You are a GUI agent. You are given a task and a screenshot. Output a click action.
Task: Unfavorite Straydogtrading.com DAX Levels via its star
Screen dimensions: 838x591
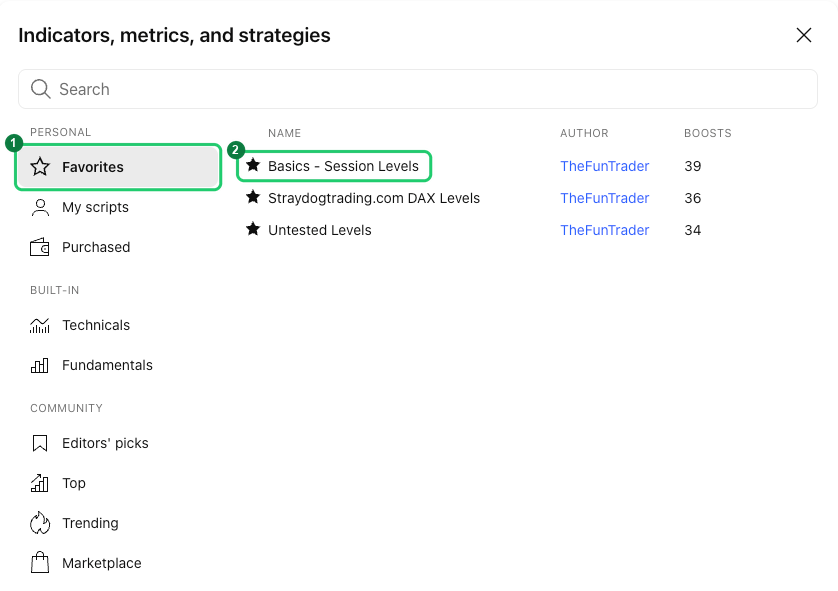(x=253, y=197)
